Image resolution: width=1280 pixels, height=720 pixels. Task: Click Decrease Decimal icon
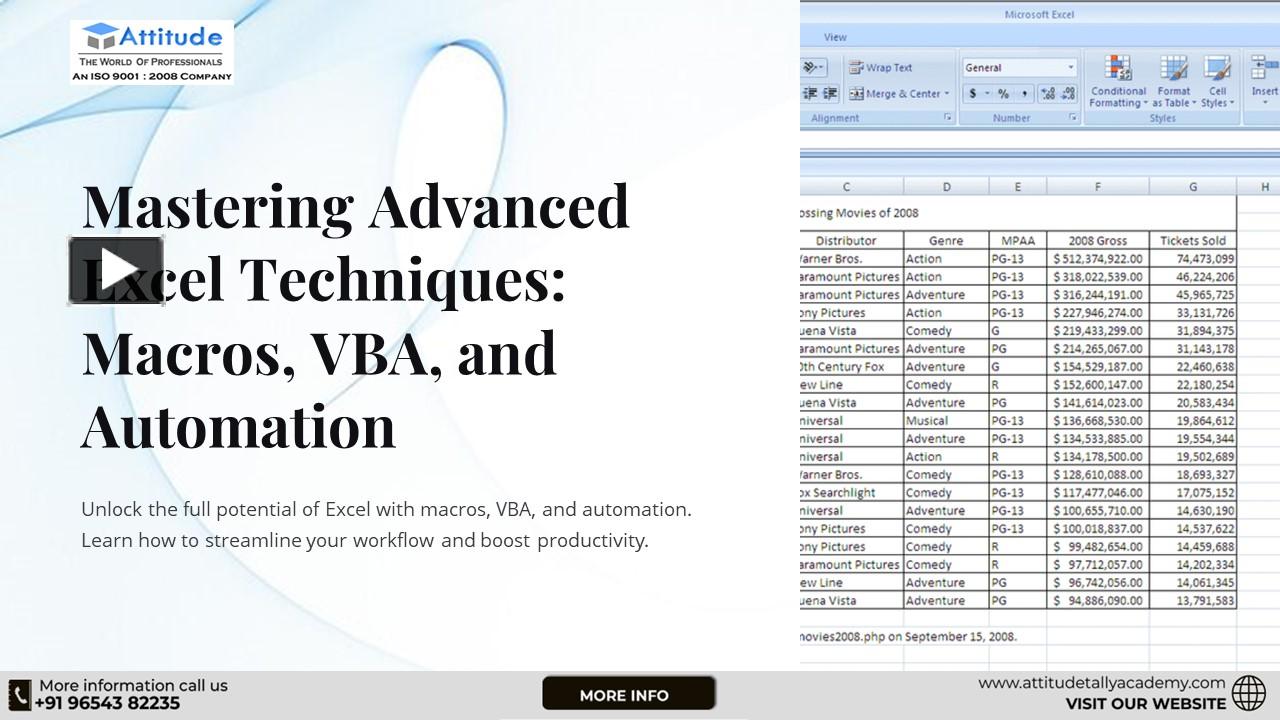click(1068, 94)
